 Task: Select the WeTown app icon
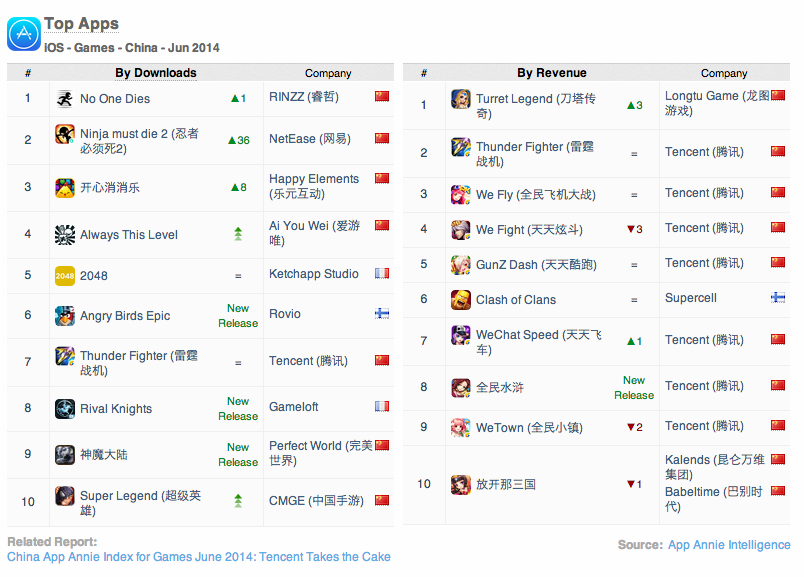pyautogui.click(x=460, y=427)
